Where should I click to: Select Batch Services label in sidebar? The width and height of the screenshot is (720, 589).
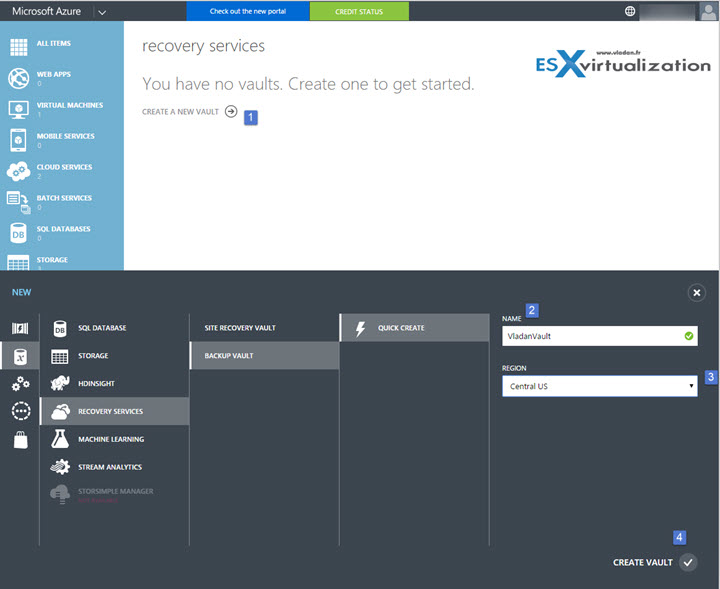coord(64,198)
